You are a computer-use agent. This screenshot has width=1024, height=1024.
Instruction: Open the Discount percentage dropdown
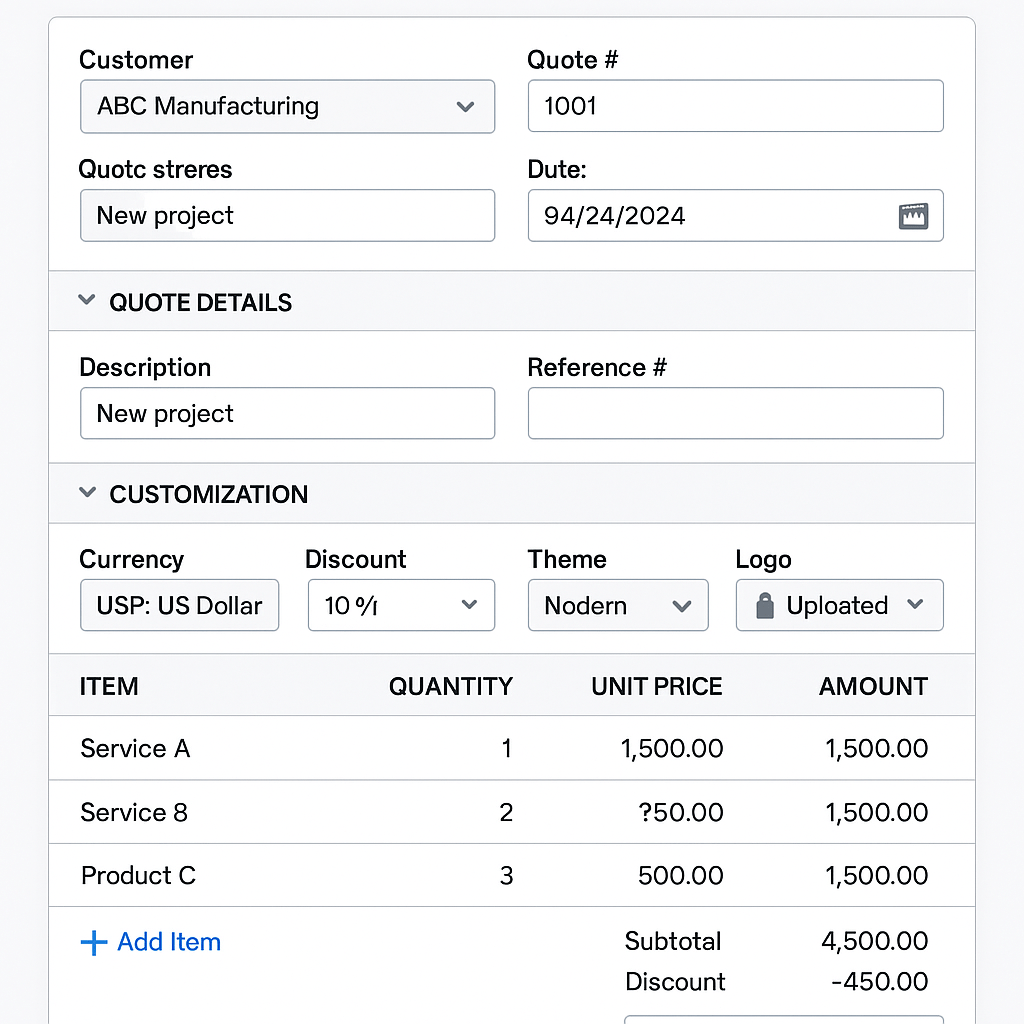click(x=401, y=606)
